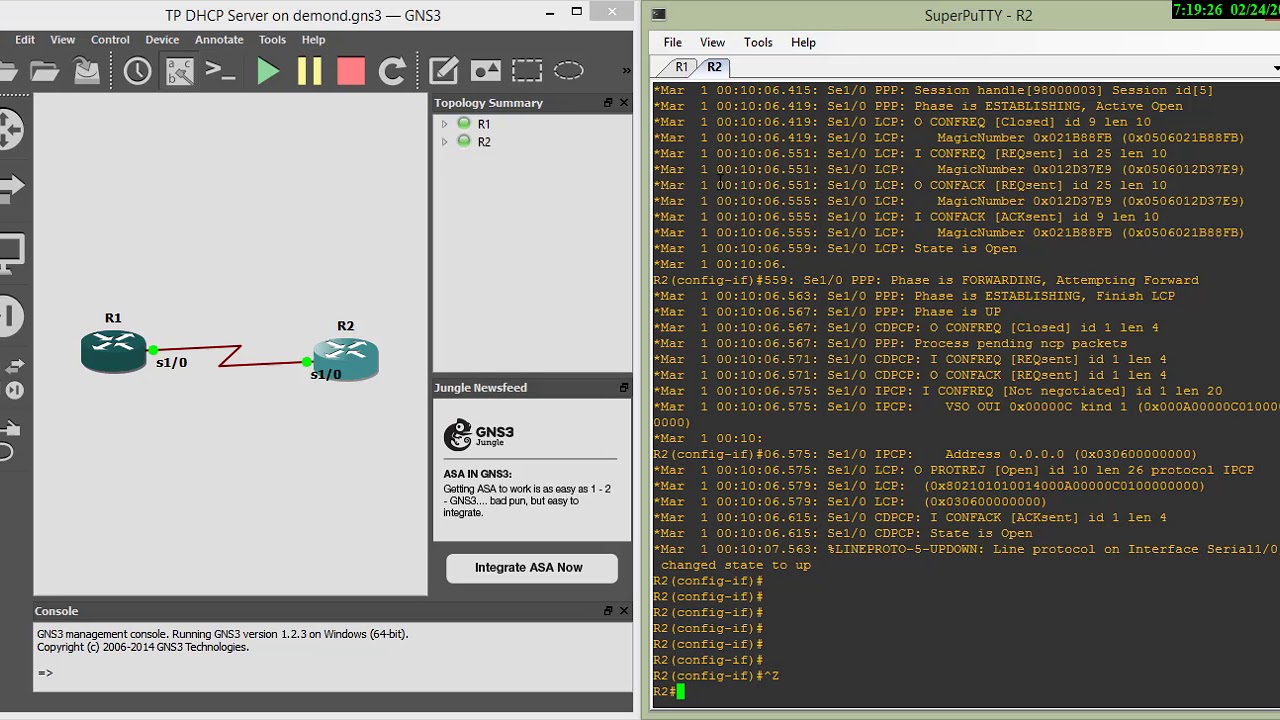Open Tools menu in SuperPuTTY
This screenshot has height=720, width=1280.
coord(758,43)
